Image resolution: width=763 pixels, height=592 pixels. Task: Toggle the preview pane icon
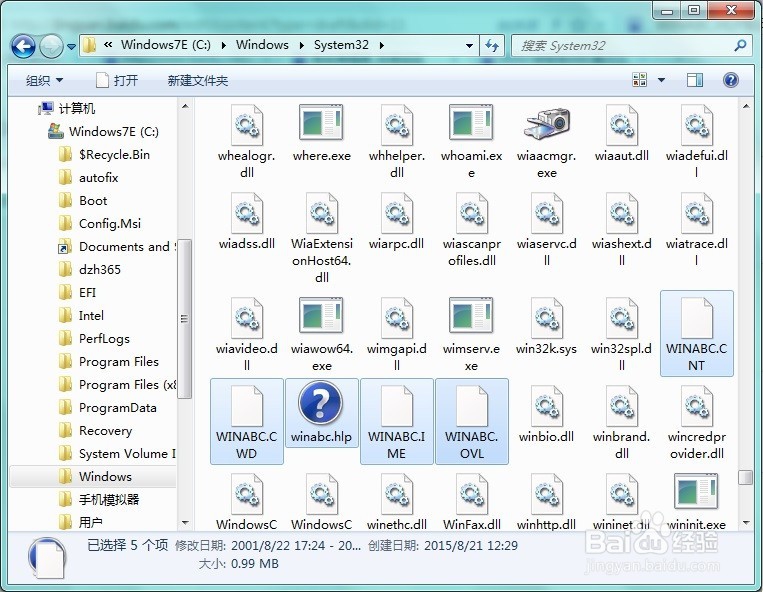coord(694,80)
